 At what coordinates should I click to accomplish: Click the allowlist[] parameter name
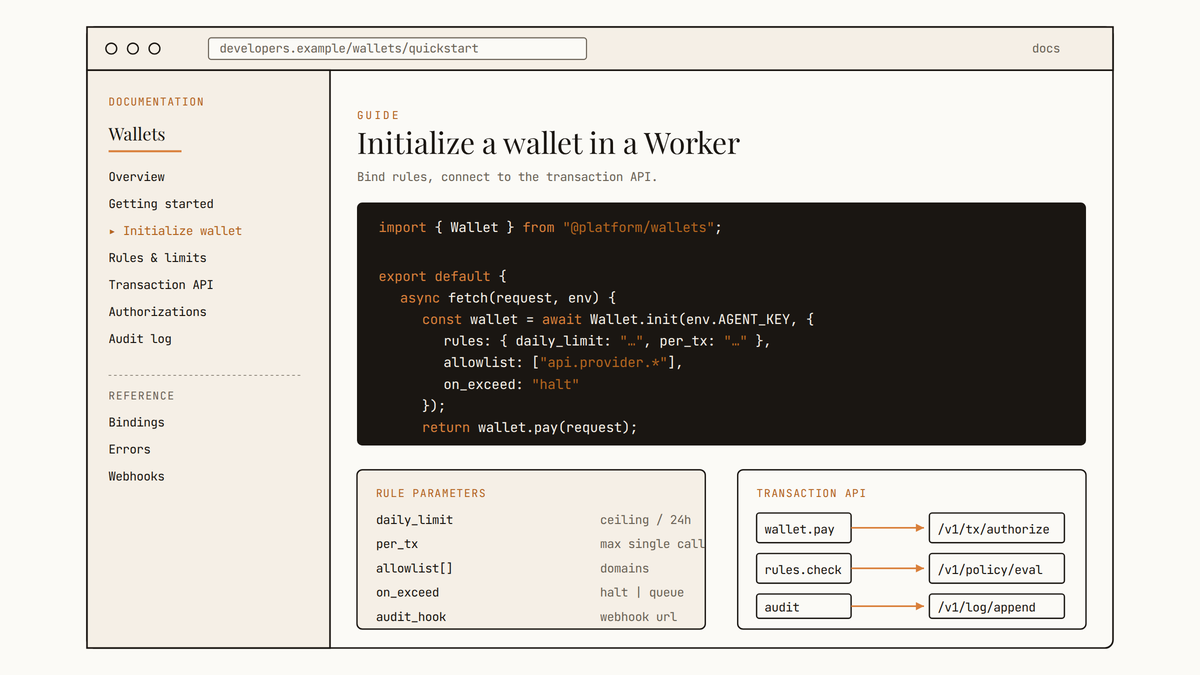coord(414,569)
